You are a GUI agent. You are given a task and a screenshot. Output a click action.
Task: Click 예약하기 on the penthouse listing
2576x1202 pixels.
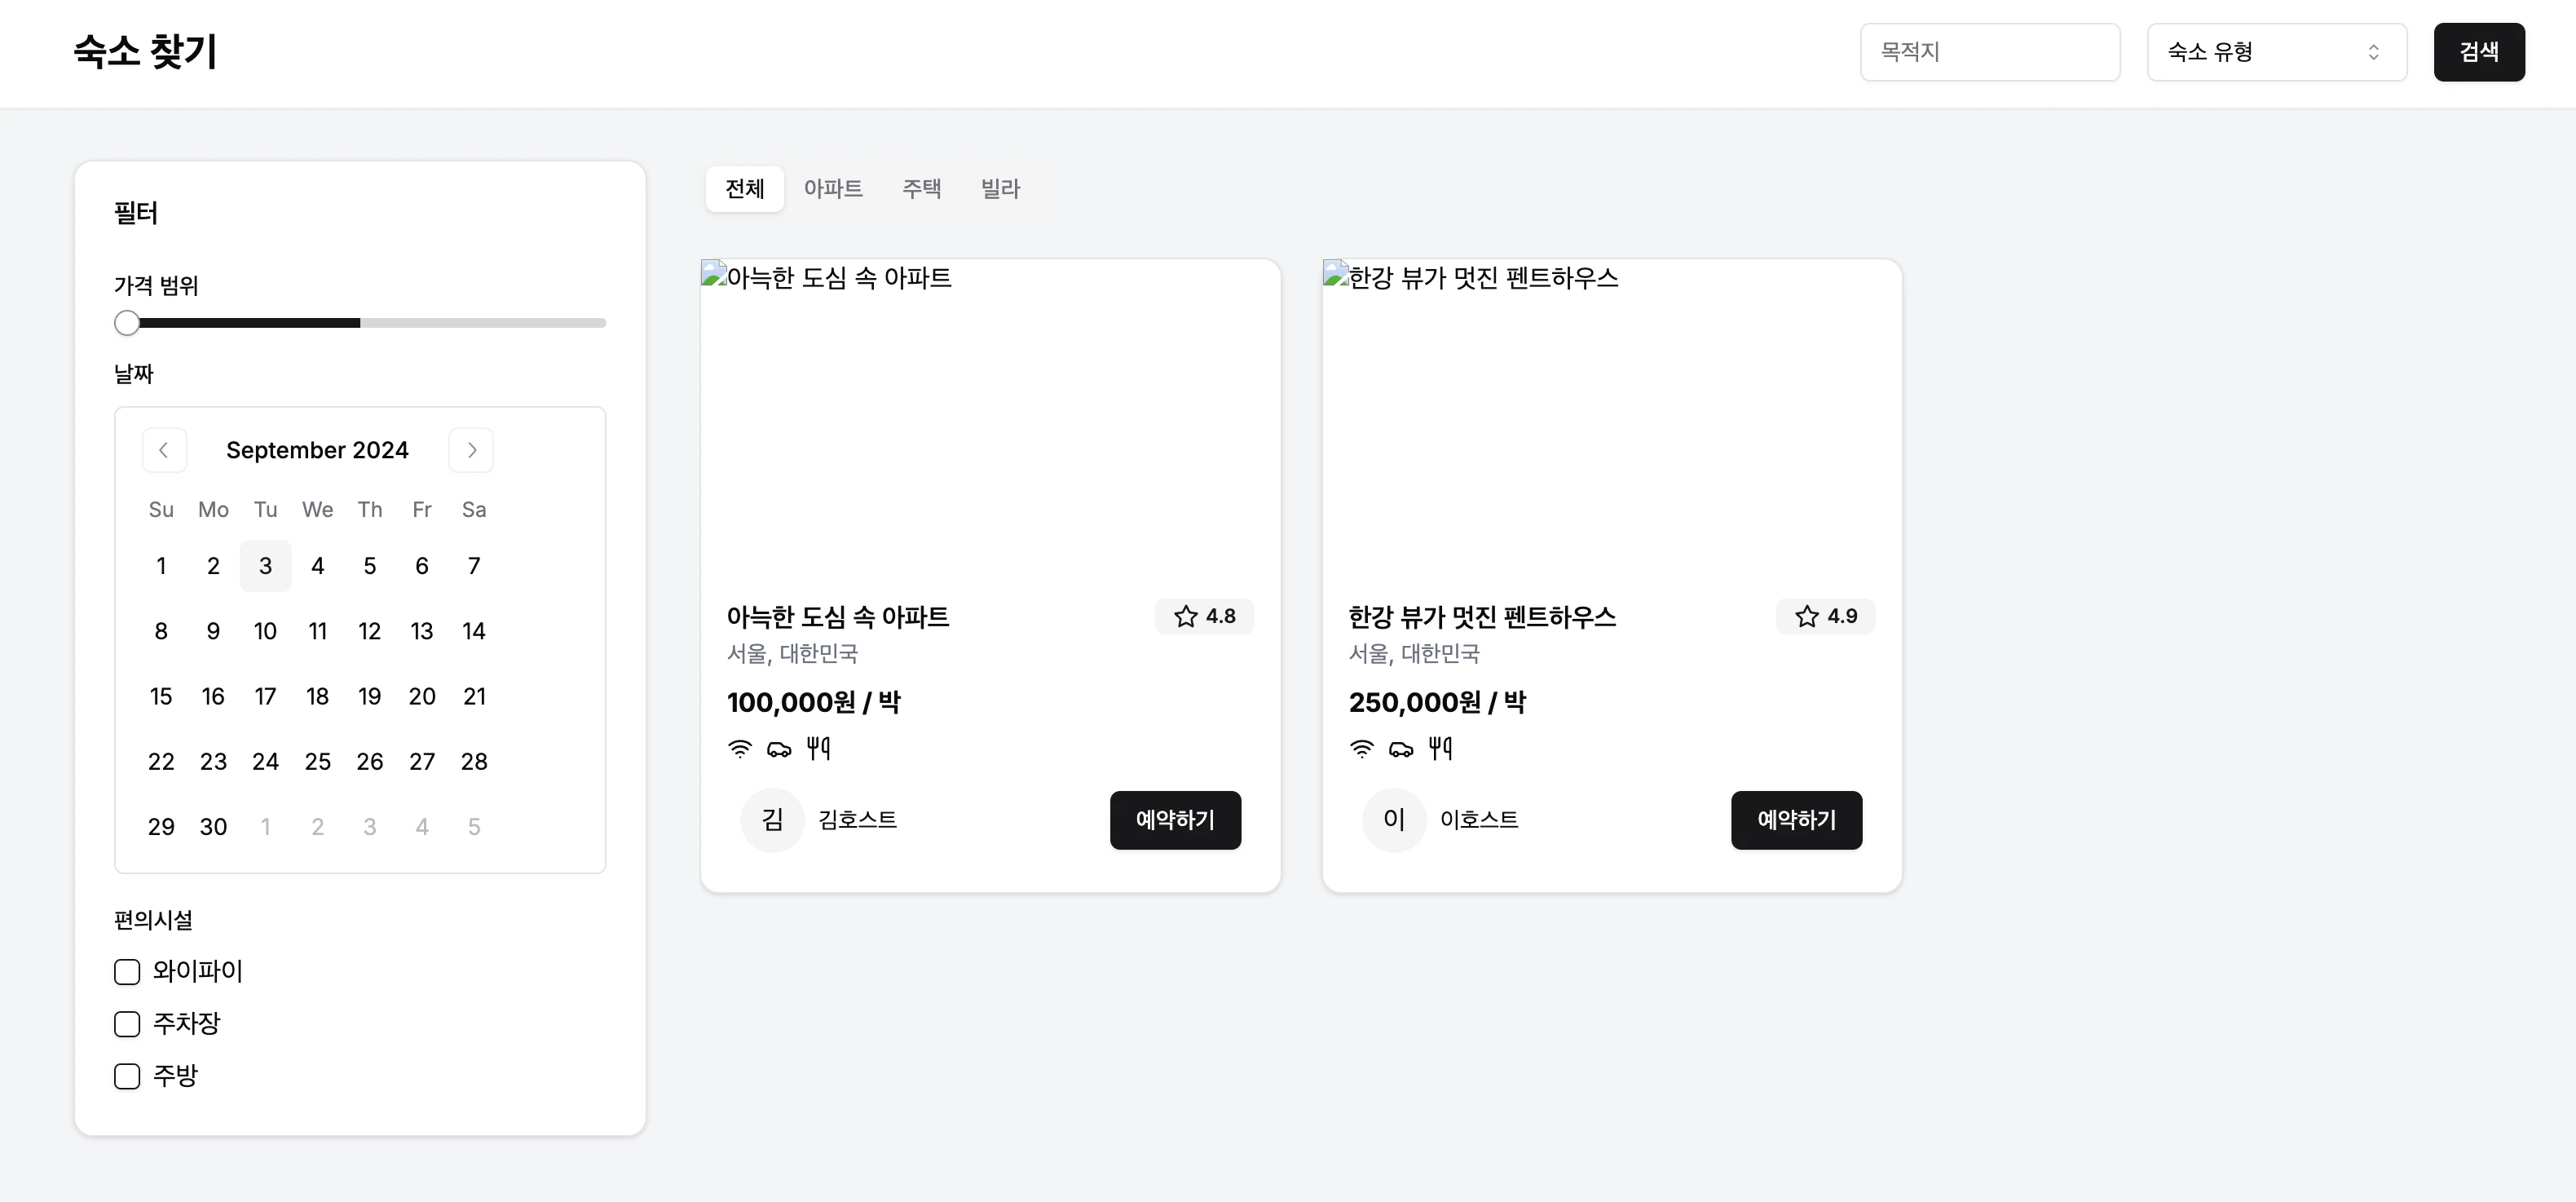[x=1796, y=820]
